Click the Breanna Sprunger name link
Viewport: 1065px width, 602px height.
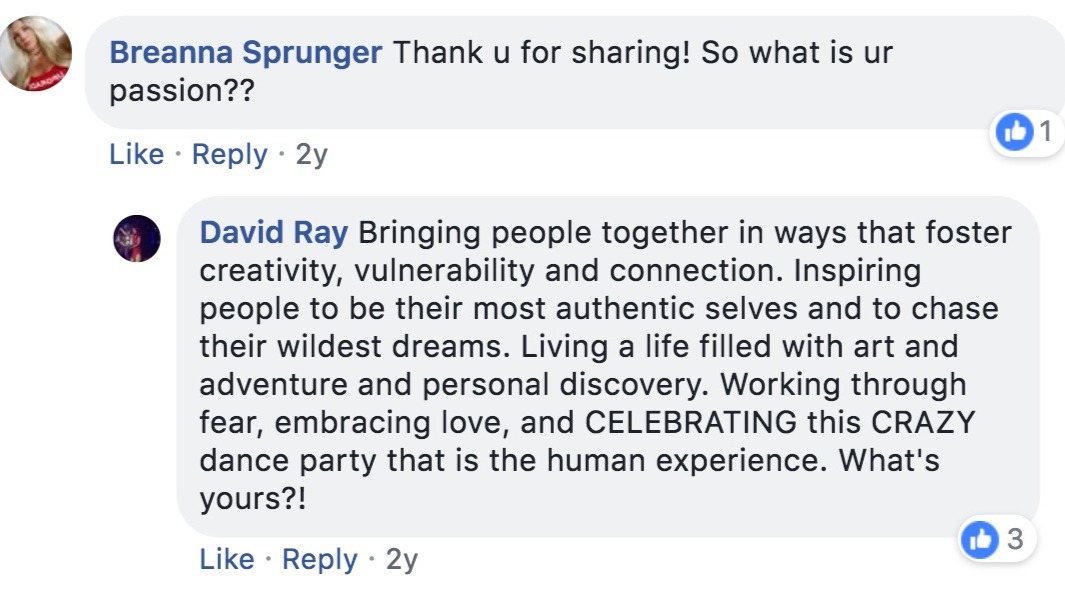point(245,52)
